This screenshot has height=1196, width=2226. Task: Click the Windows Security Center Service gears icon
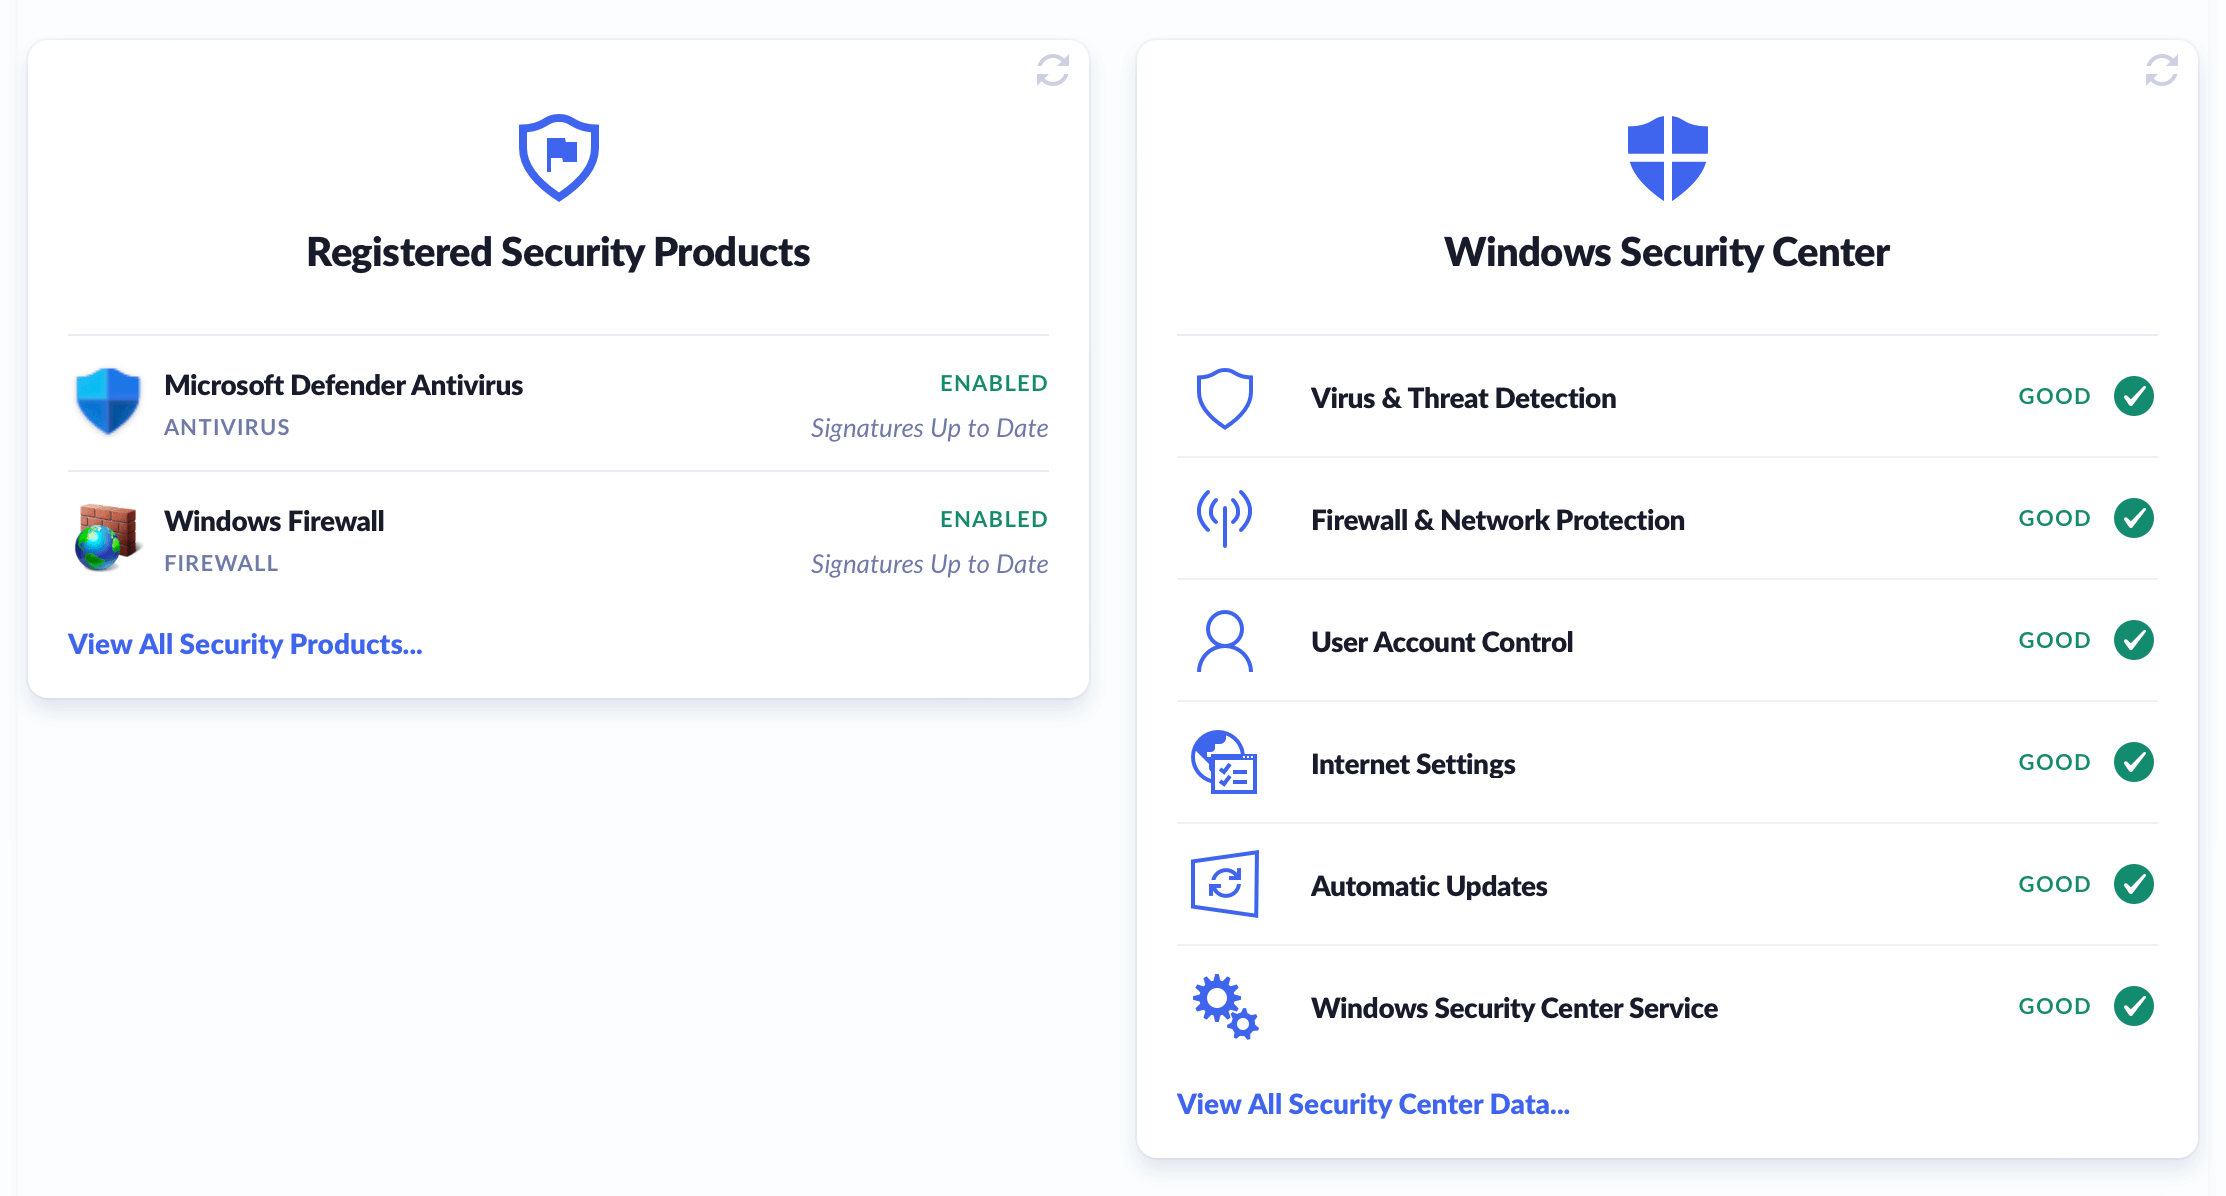click(1224, 1006)
